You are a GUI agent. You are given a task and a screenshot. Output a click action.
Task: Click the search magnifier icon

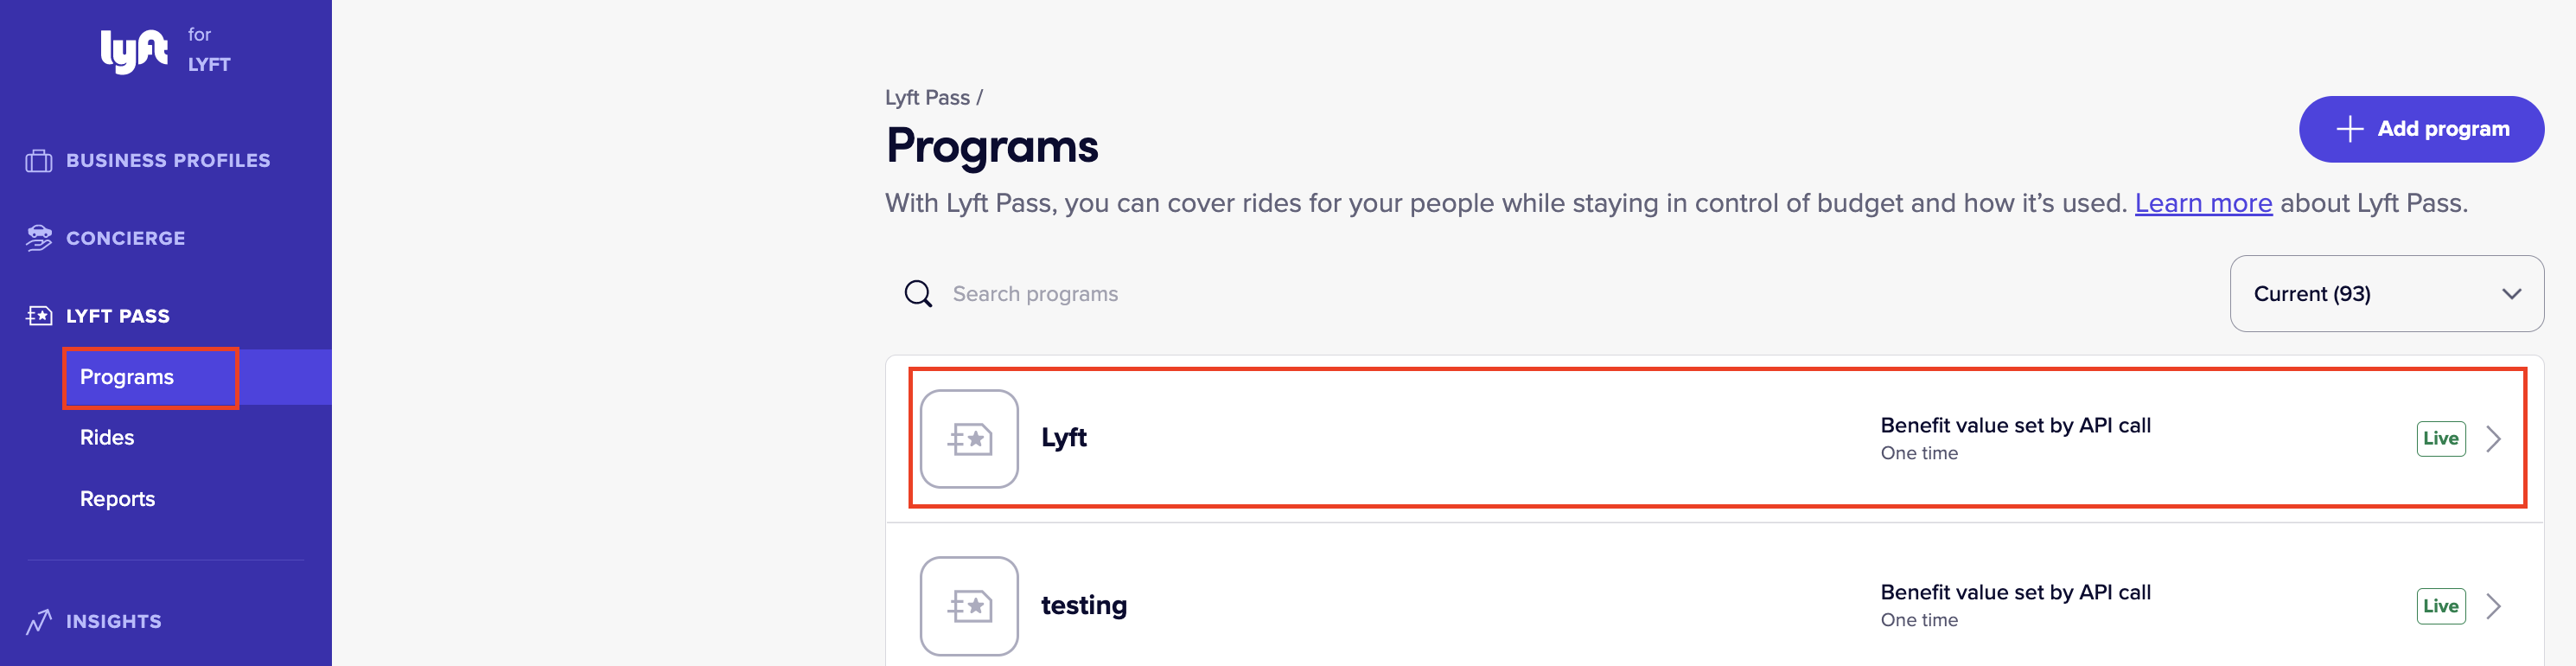tap(918, 294)
